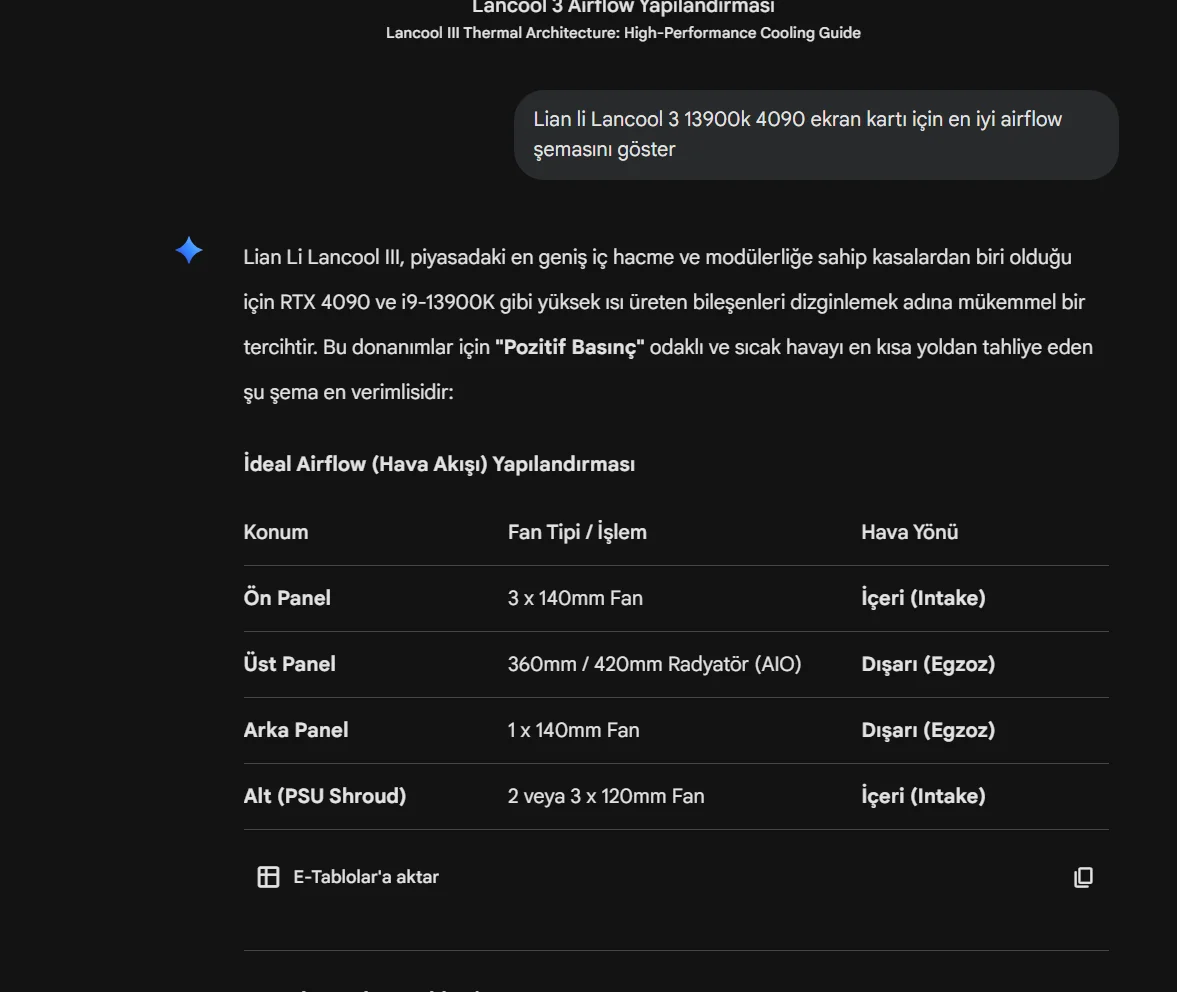Select the 3 x 140mm Fan cell
This screenshot has width=1177, height=992.
(575, 598)
